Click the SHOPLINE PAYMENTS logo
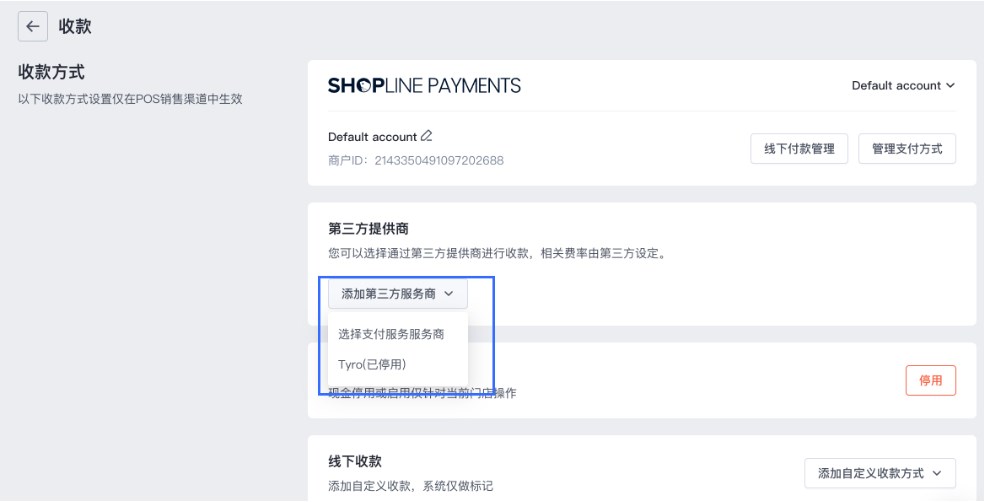Image resolution: width=984 pixels, height=502 pixels. pyautogui.click(x=424, y=86)
